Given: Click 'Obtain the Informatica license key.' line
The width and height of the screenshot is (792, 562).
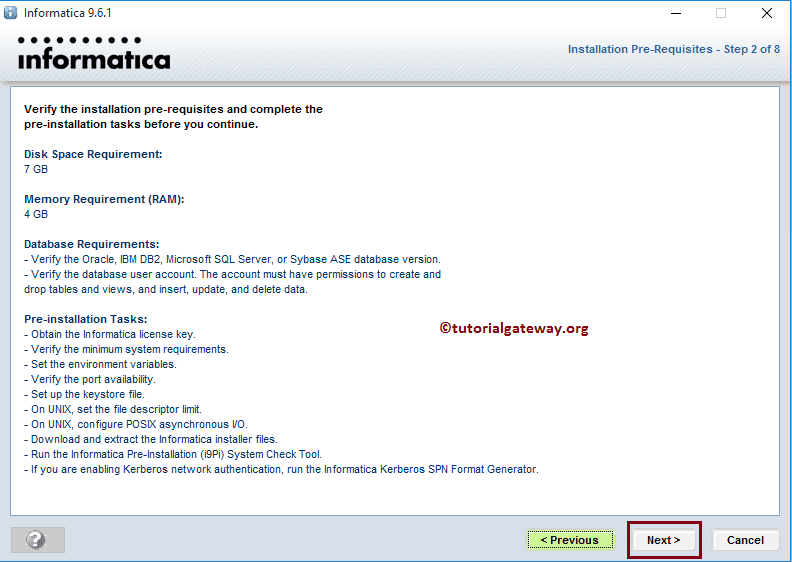Looking at the screenshot, I should tap(110, 334).
